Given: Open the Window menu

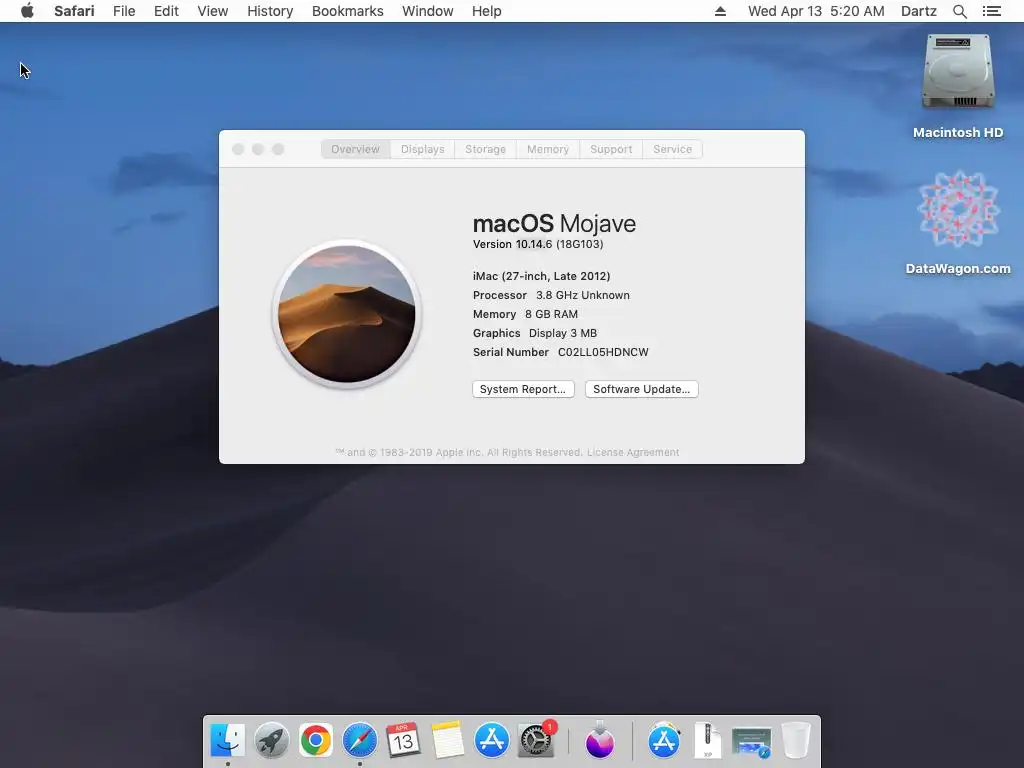Looking at the screenshot, I should (x=428, y=11).
